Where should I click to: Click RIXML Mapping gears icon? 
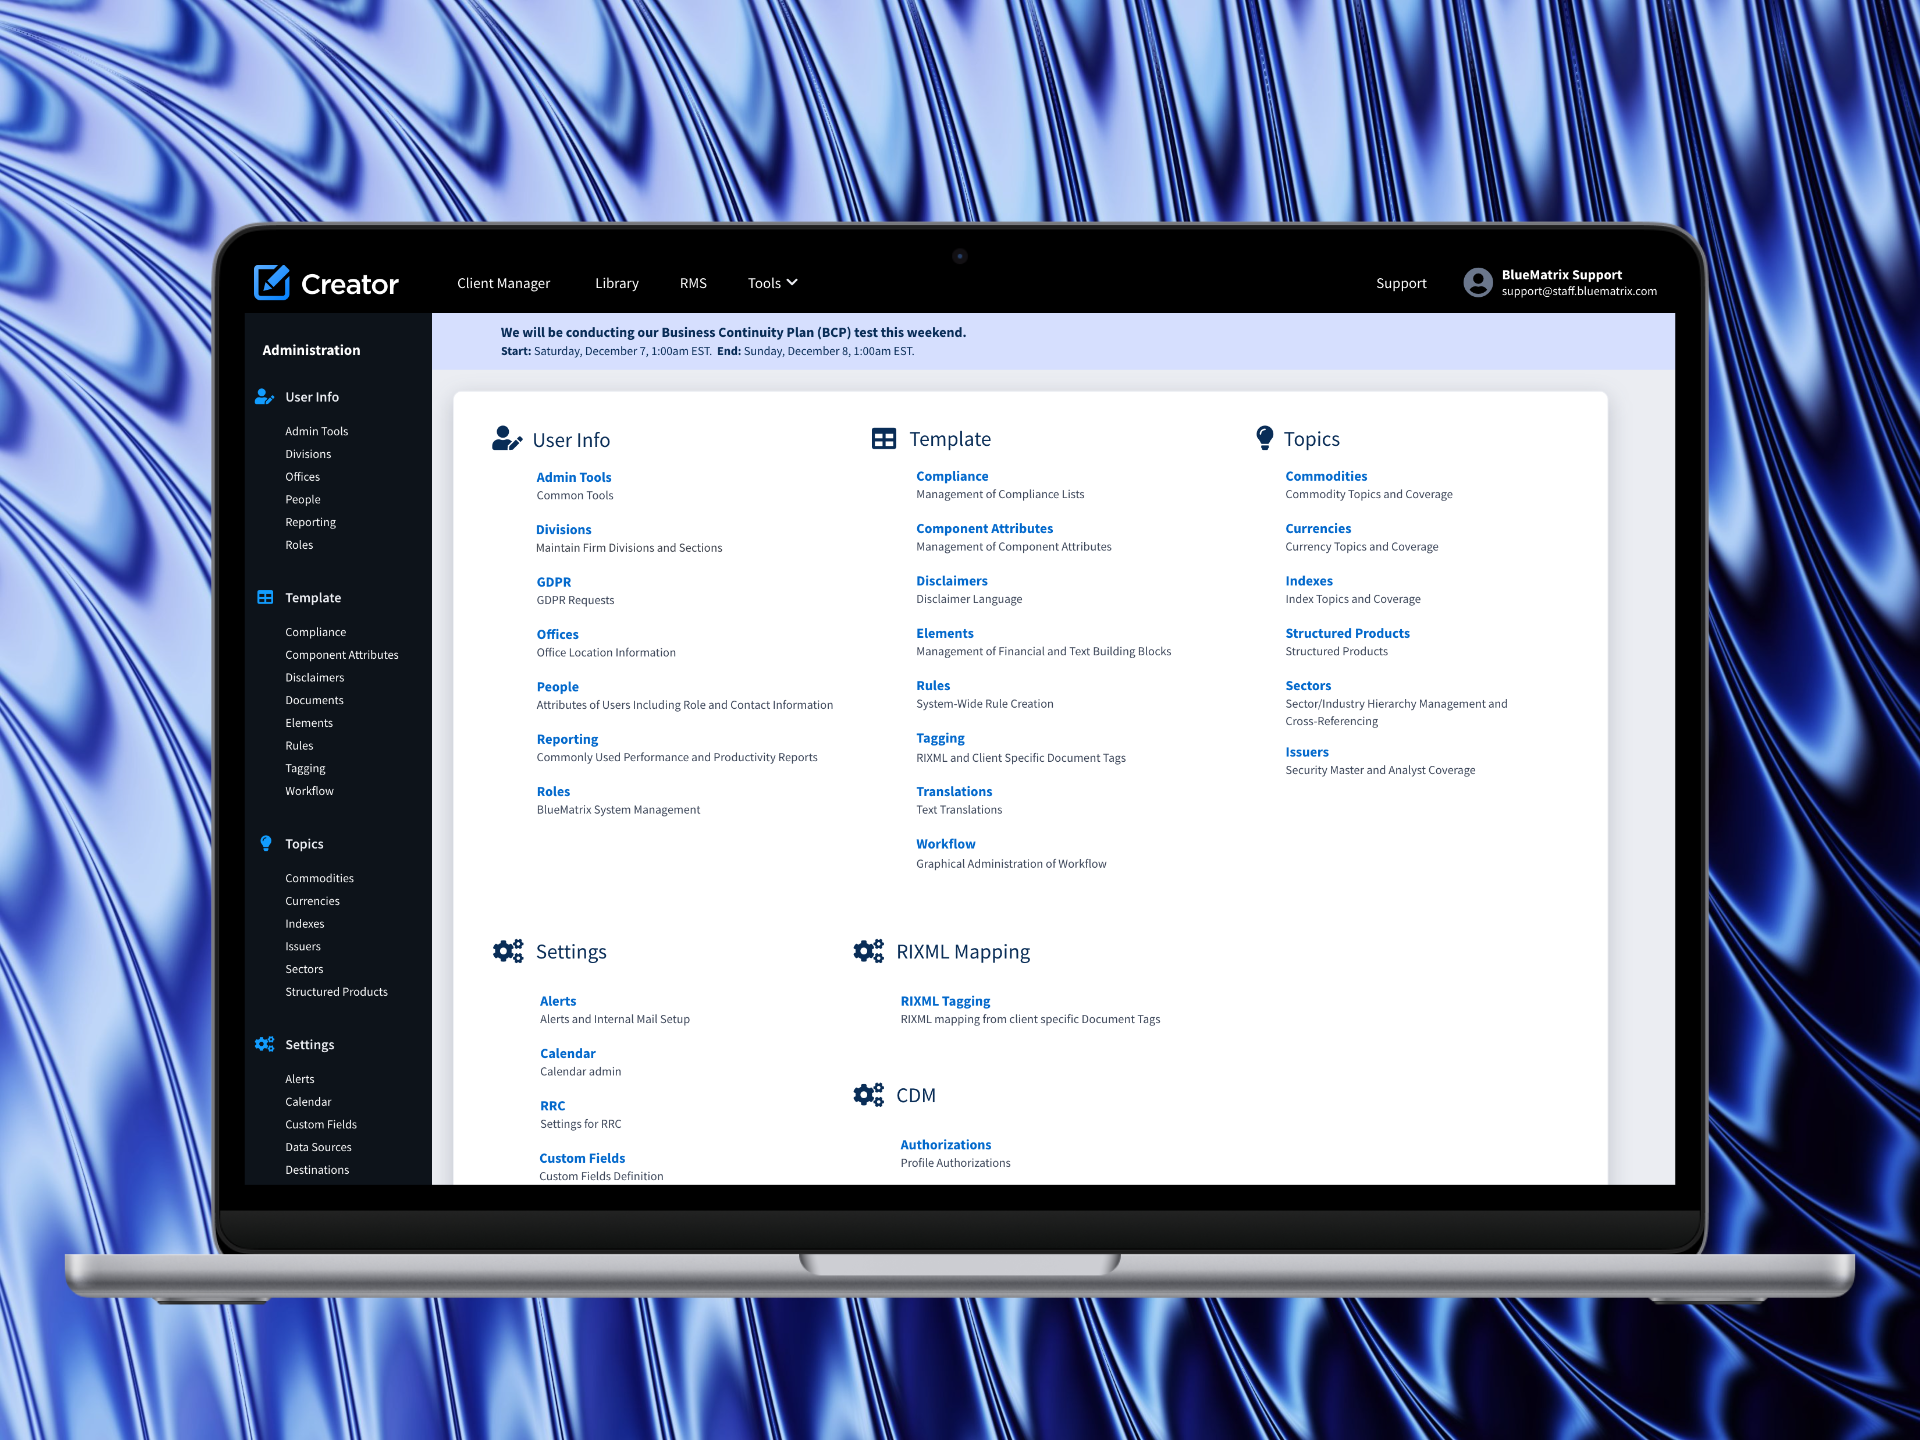point(868,951)
